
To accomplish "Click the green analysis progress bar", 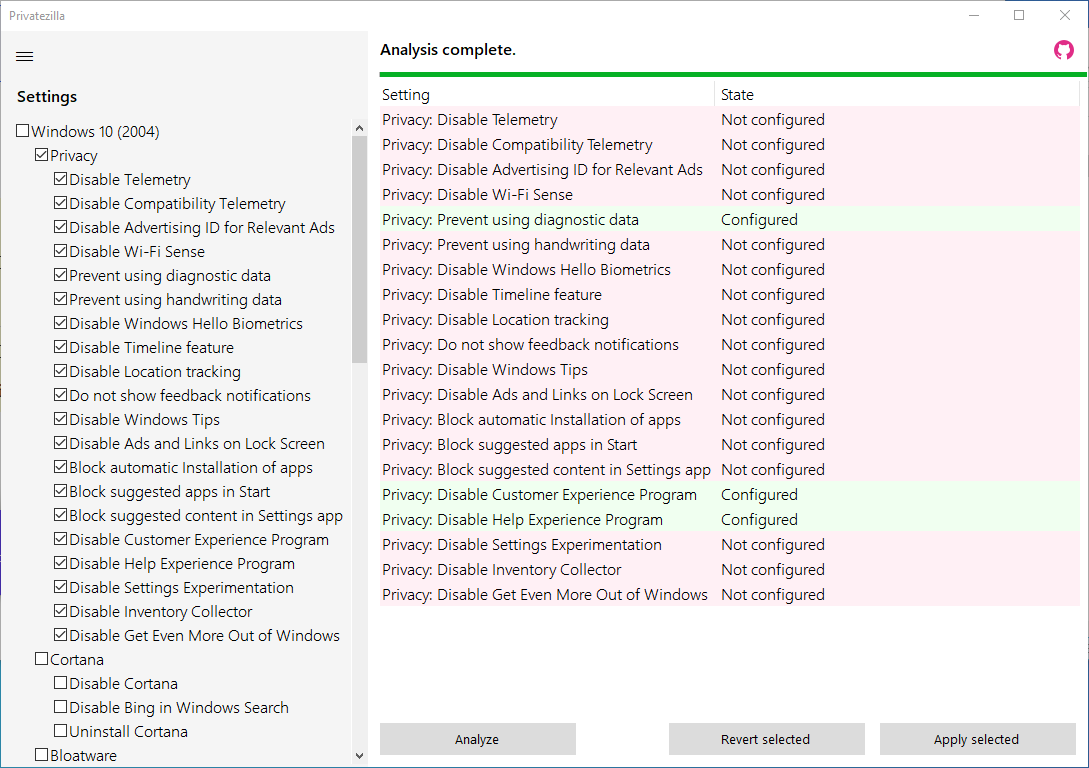I will tap(729, 74).
